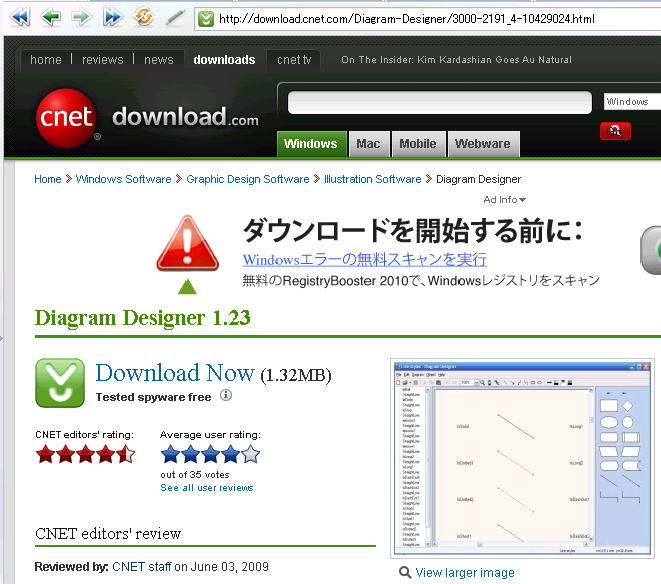The image size is (661, 584).
Task: Open the cnet tv nav item
Action: coord(294,59)
